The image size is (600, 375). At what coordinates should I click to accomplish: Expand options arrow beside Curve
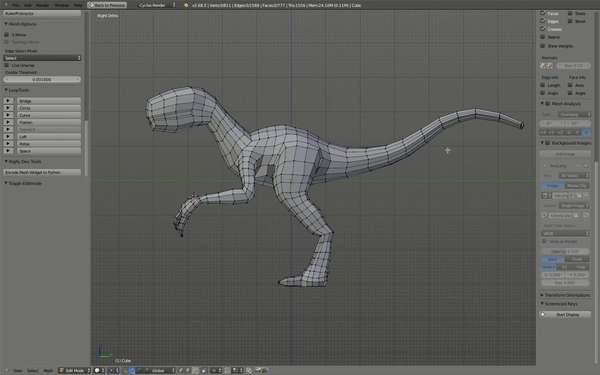coord(8,115)
